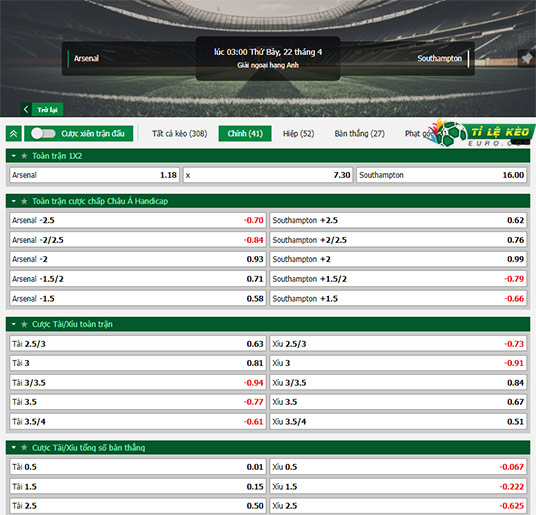Screen dimensions: 536x515
Task: Select Southampton +2.5 handicap at 0.62
Action: tap(398, 220)
